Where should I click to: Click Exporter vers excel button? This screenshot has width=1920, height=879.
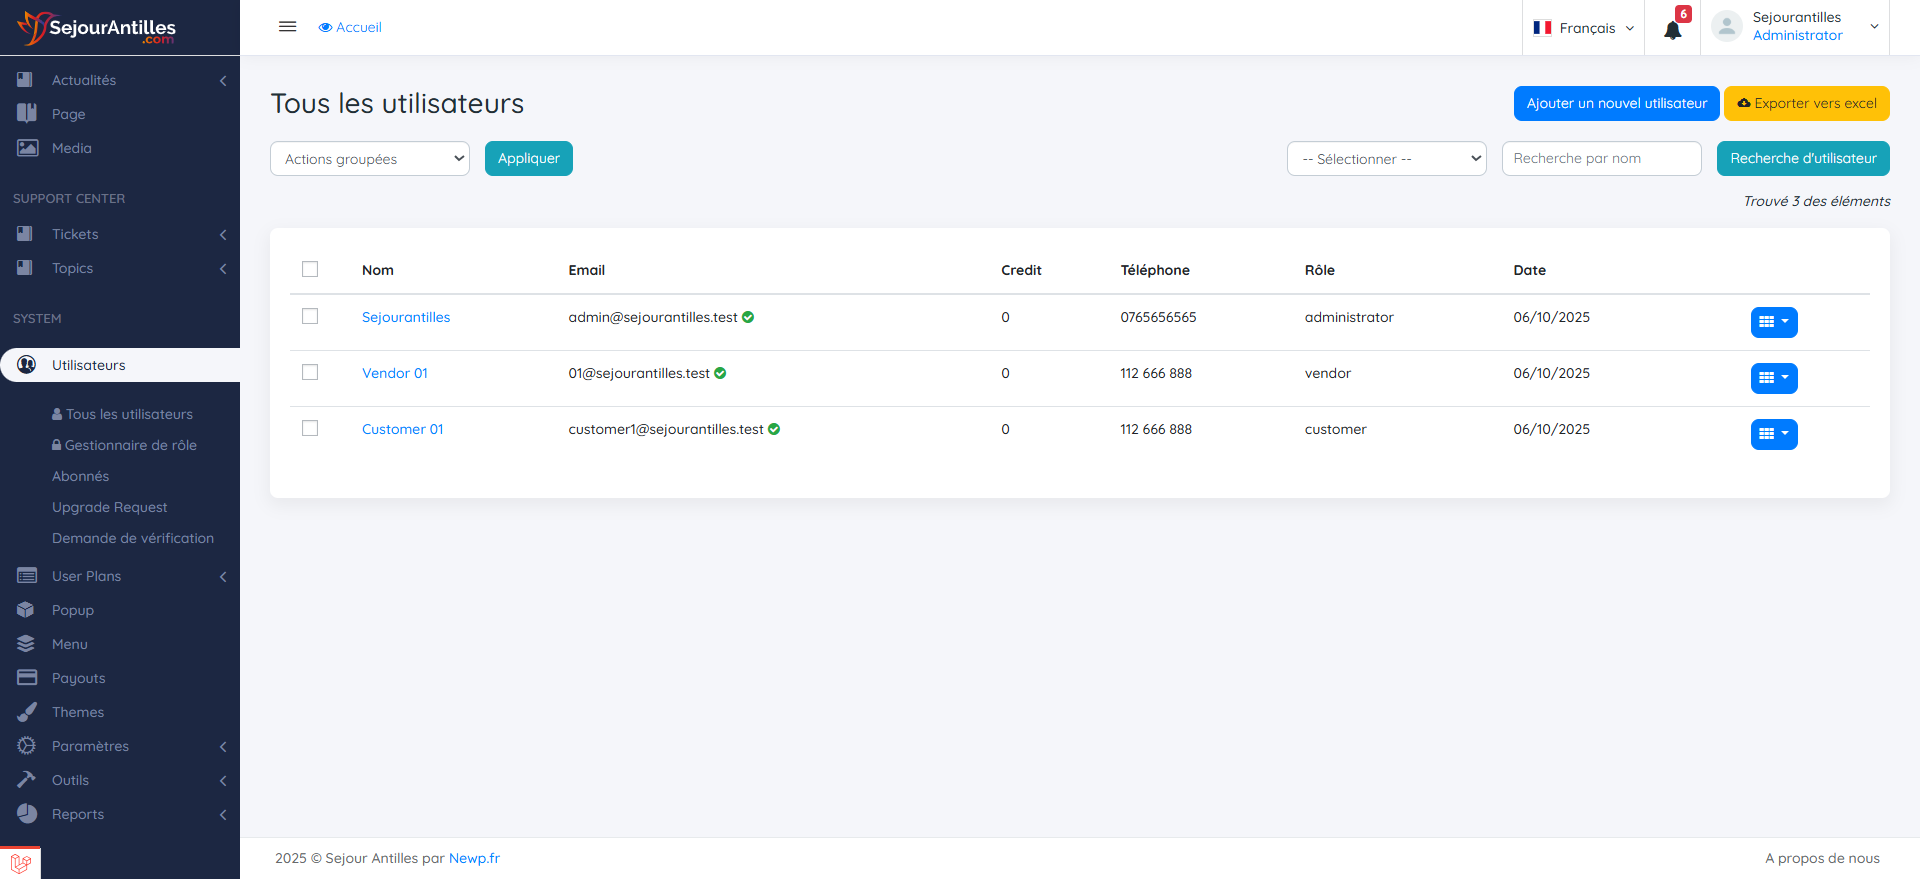click(1806, 103)
